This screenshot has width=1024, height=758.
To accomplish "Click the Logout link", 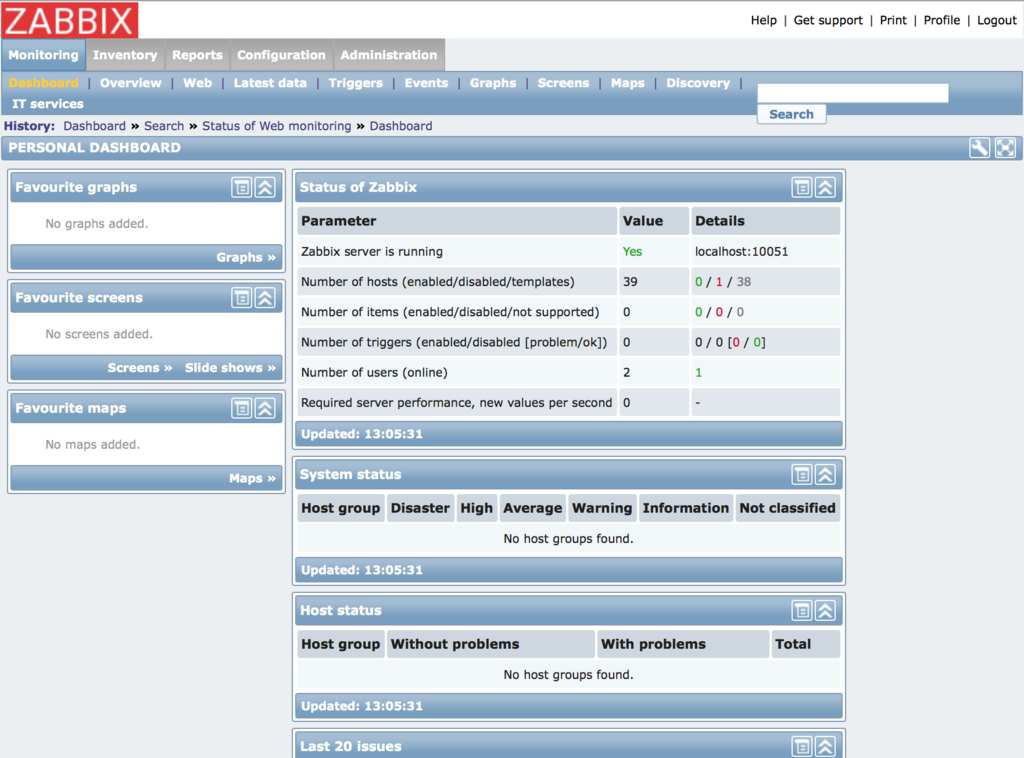I will click(997, 20).
